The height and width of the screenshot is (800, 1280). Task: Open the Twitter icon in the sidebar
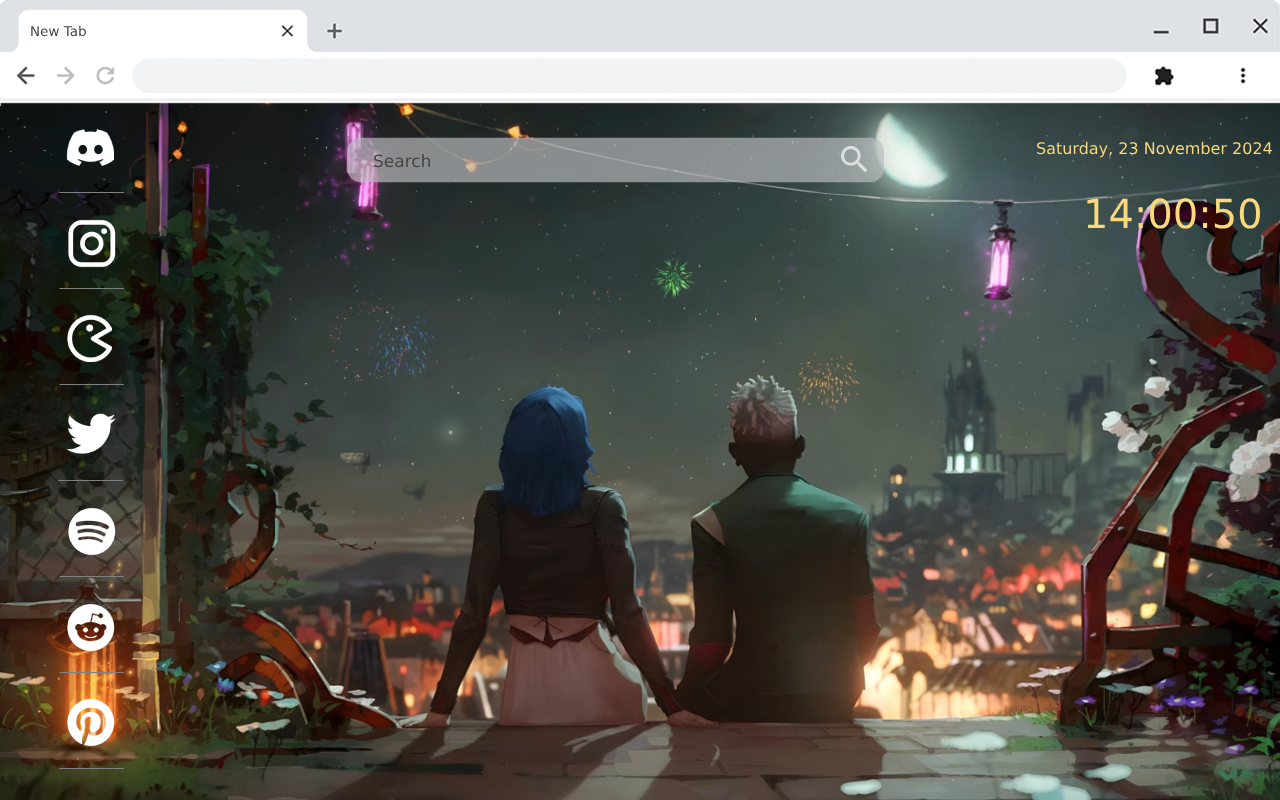tap(90, 432)
